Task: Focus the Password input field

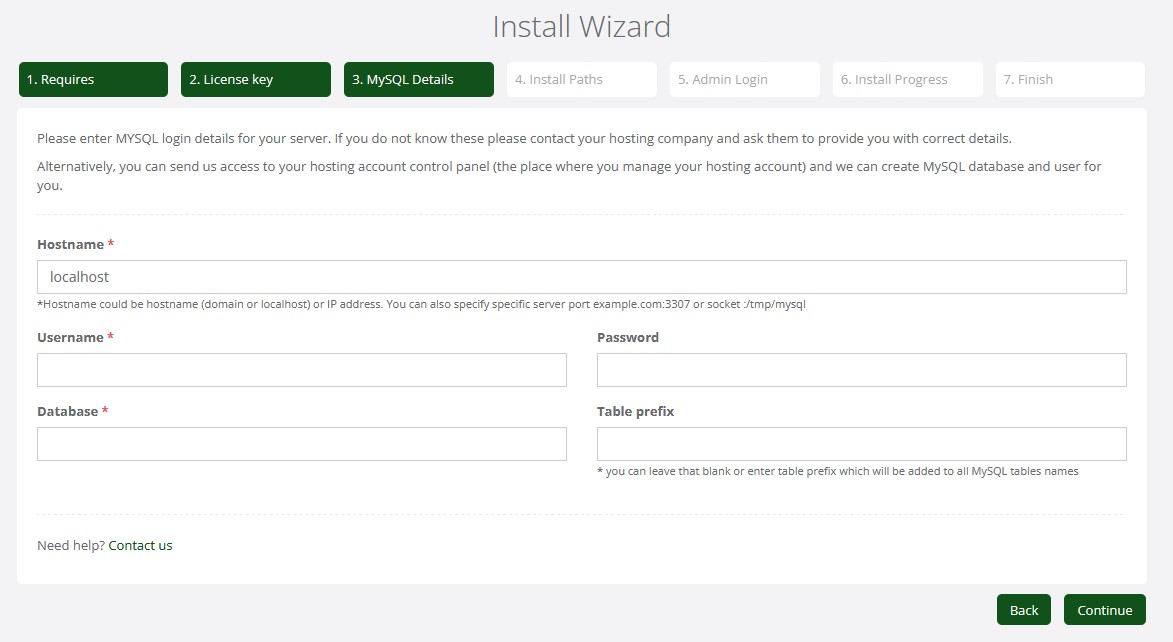Action: (861, 370)
